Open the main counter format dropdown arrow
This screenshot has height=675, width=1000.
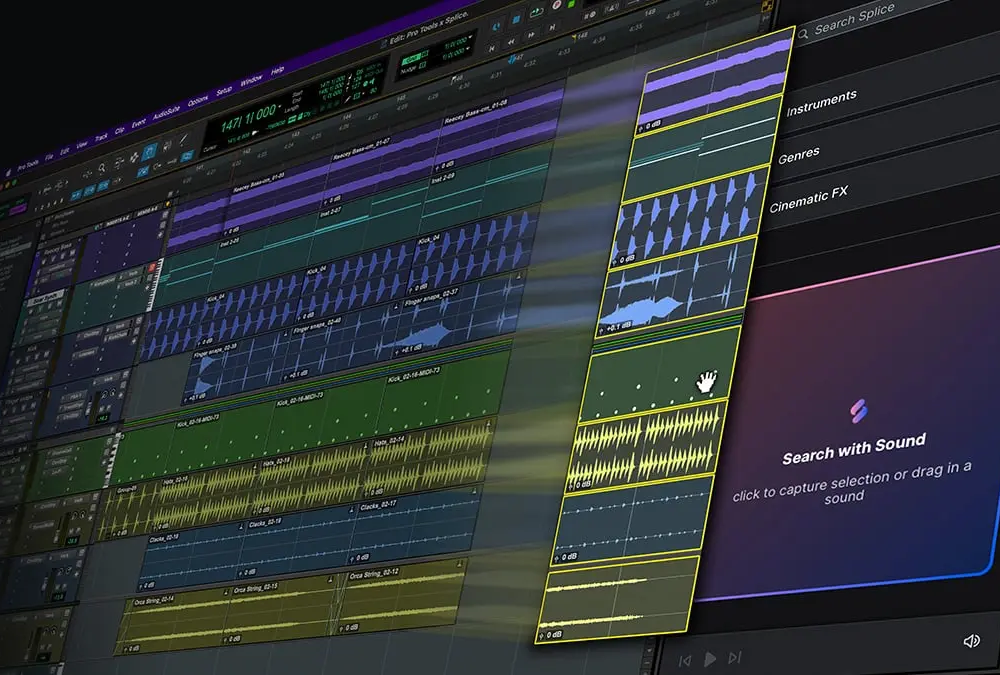coord(281,106)
